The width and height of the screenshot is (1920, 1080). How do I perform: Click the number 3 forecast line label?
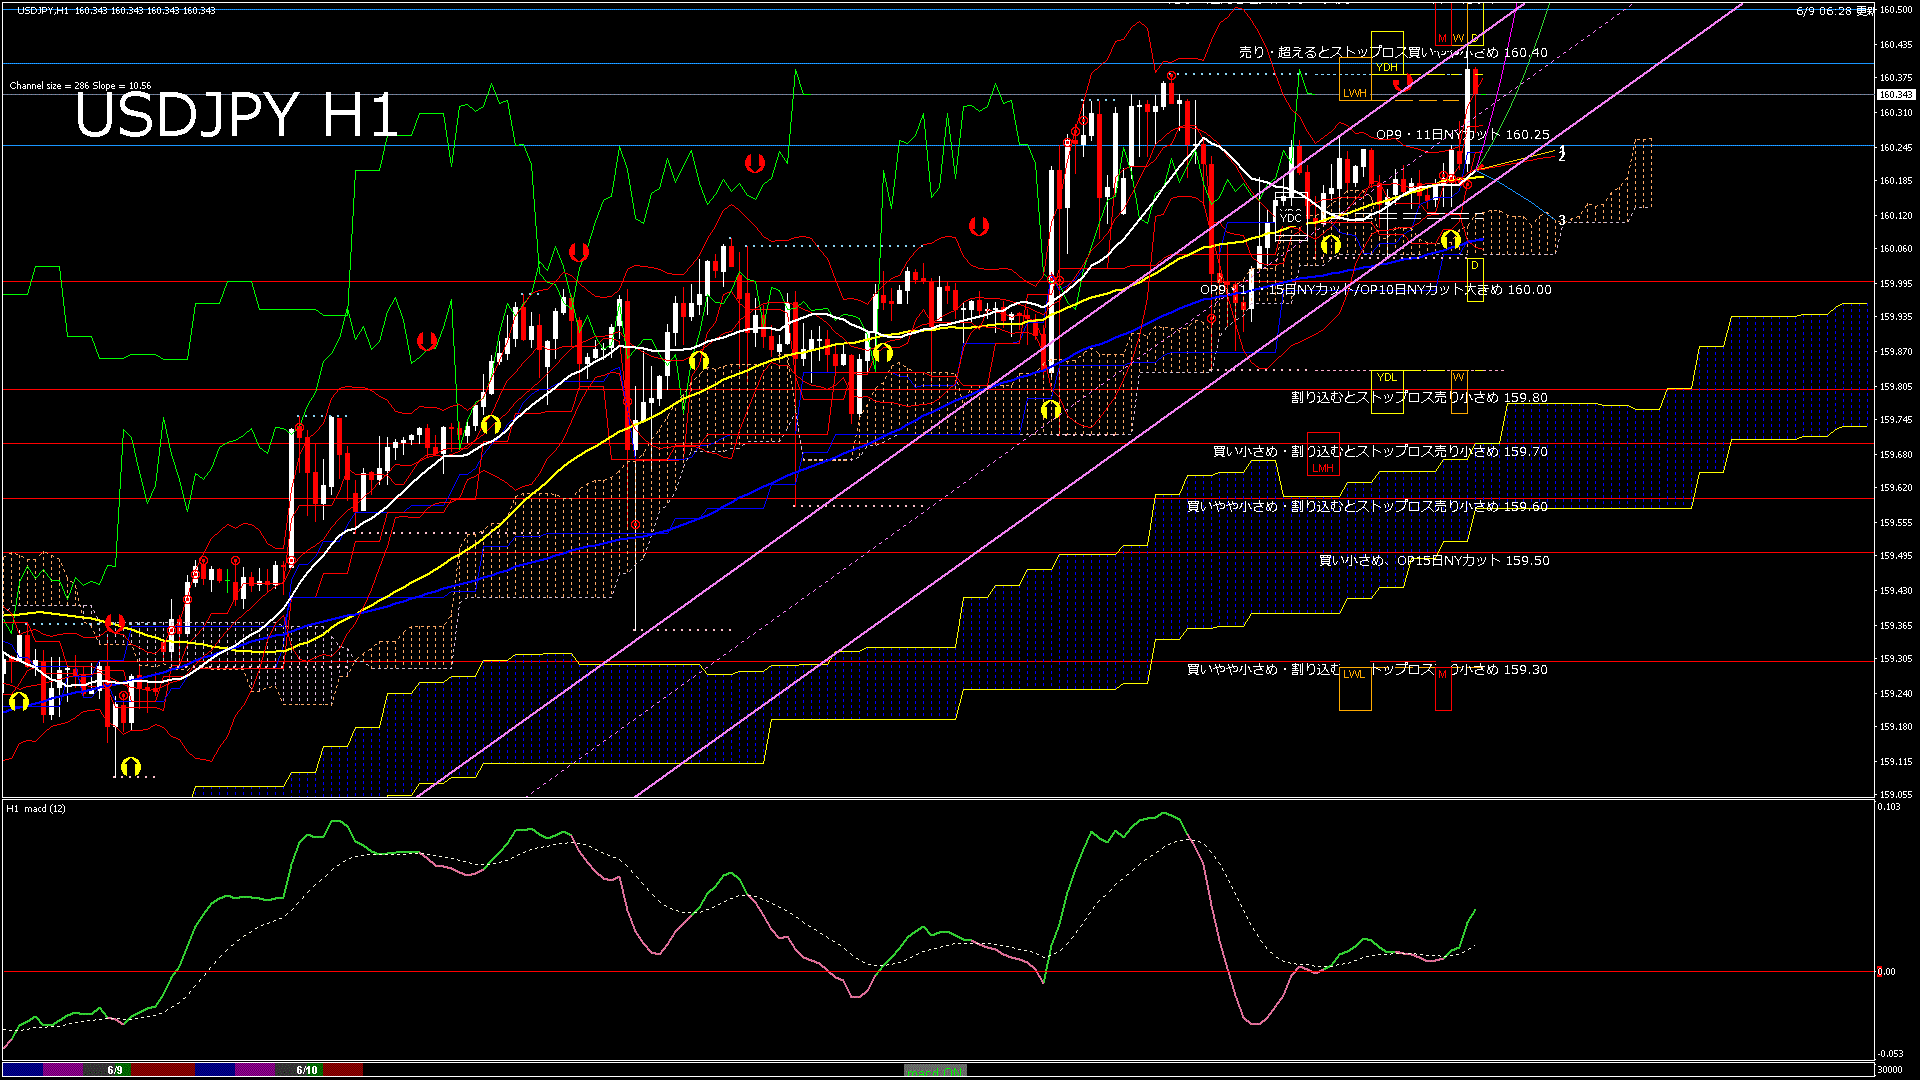(x=1562, y=220)
